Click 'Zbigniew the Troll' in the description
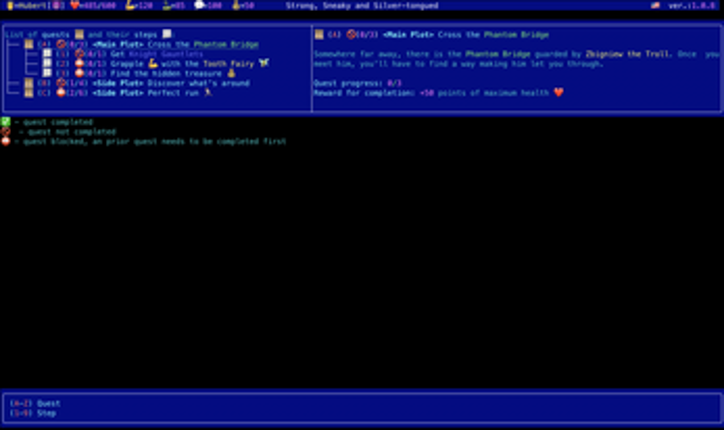 coord(627,54)
